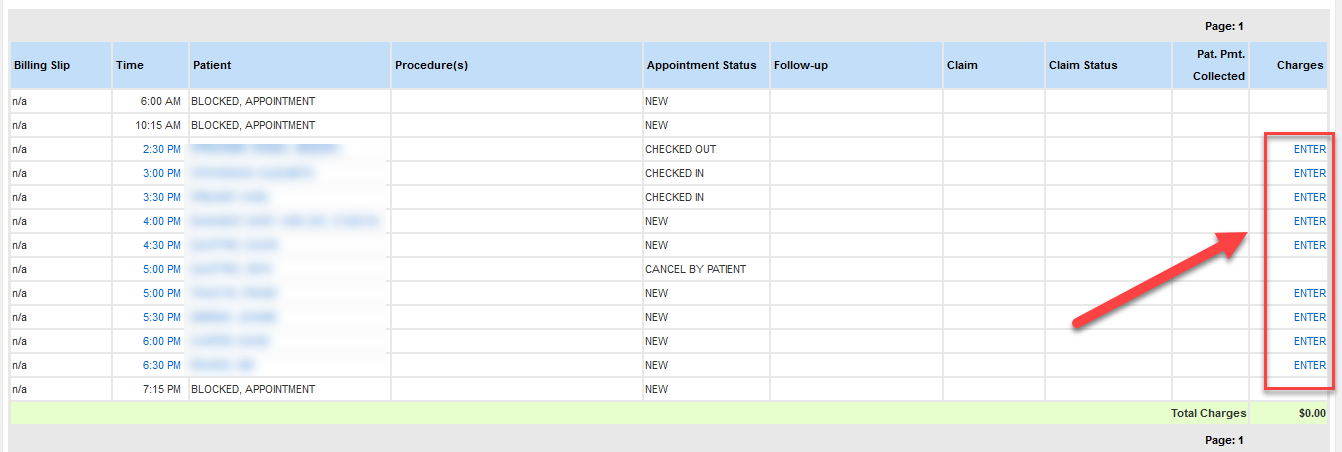Open ENTER charges link in 4:30 PM row
The height and width of the screenshot is (452, 1342).
(1309, 245)
